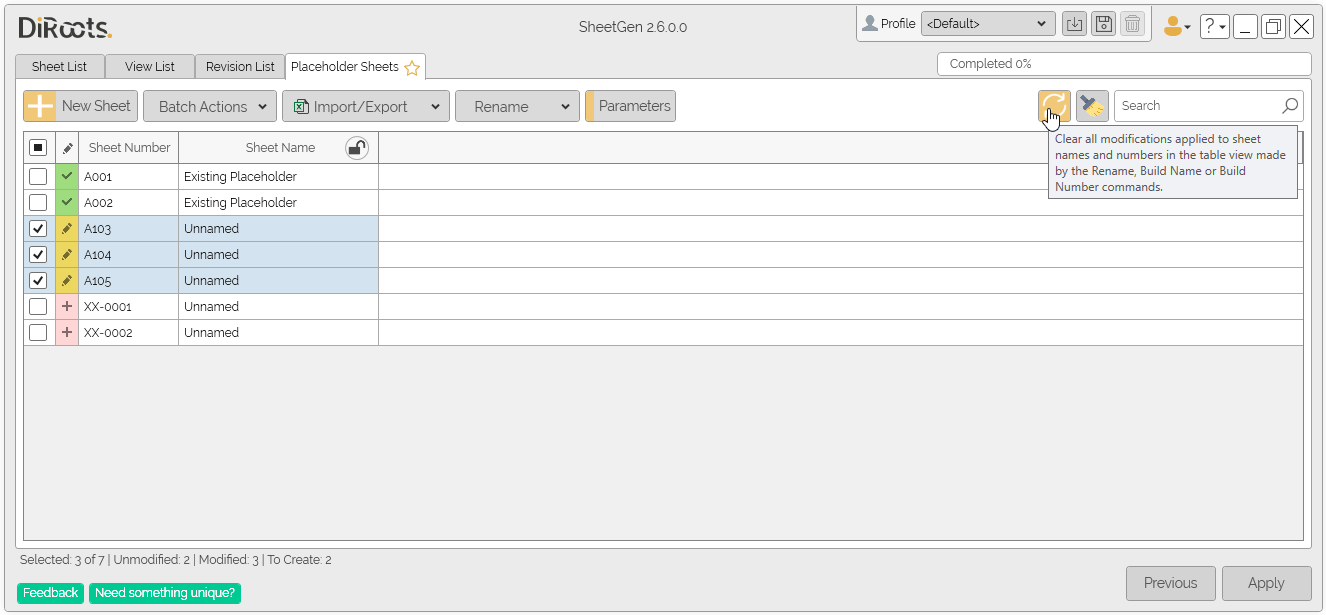Viewport: 1326px width, 615px height.
Task: Toggle the lock icon in Sheet Name header
Action: coord(356,148)
